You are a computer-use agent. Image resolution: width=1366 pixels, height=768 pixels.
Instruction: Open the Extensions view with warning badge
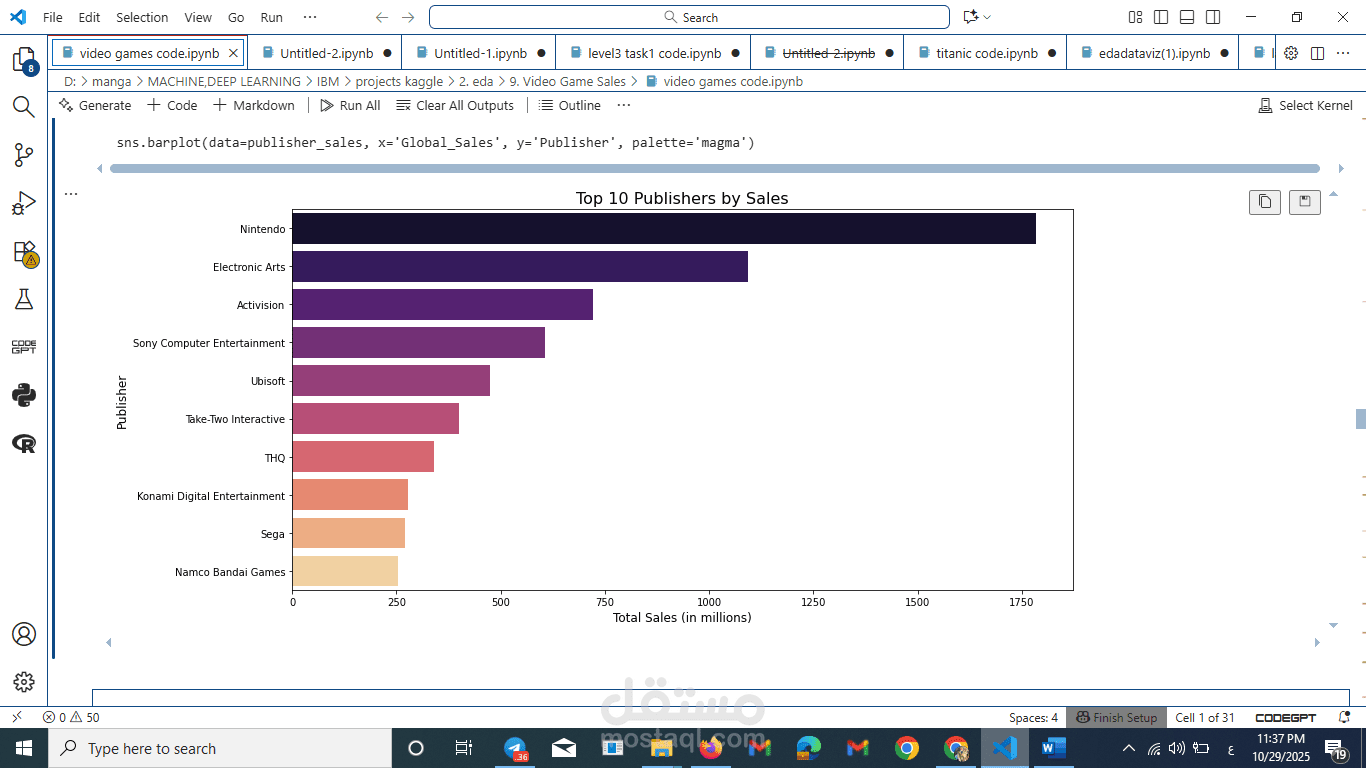coord(24,253)
